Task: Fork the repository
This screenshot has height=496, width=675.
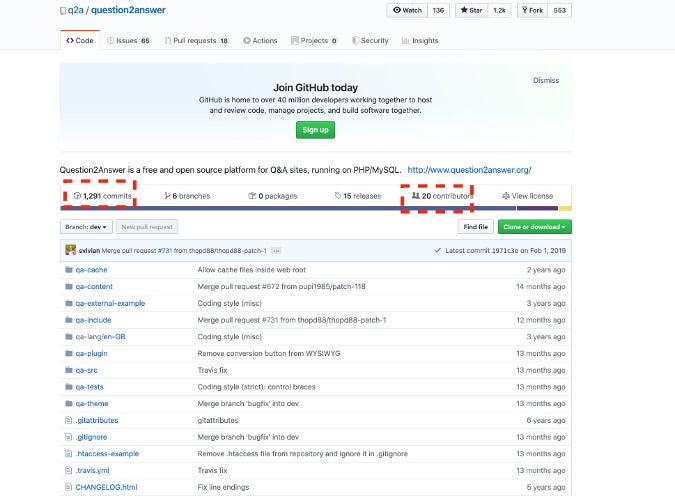Action: click(x=533, y=10)
